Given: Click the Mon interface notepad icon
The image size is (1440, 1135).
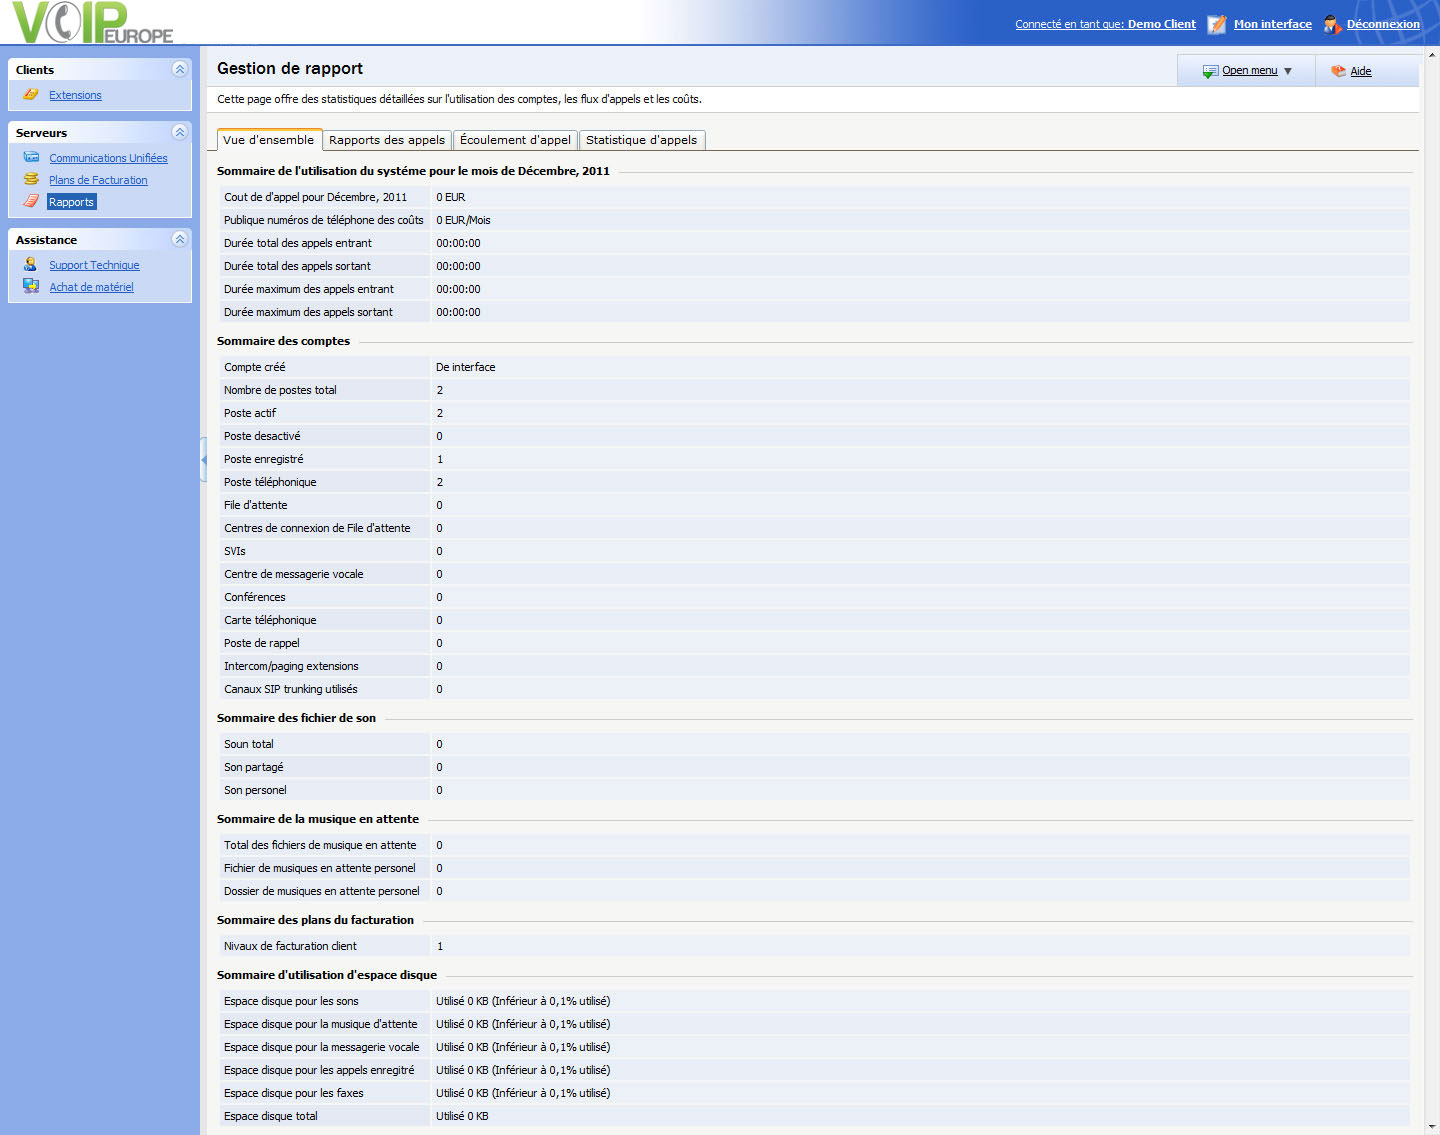Looking at the screenshot, I should coord(1216,24).
